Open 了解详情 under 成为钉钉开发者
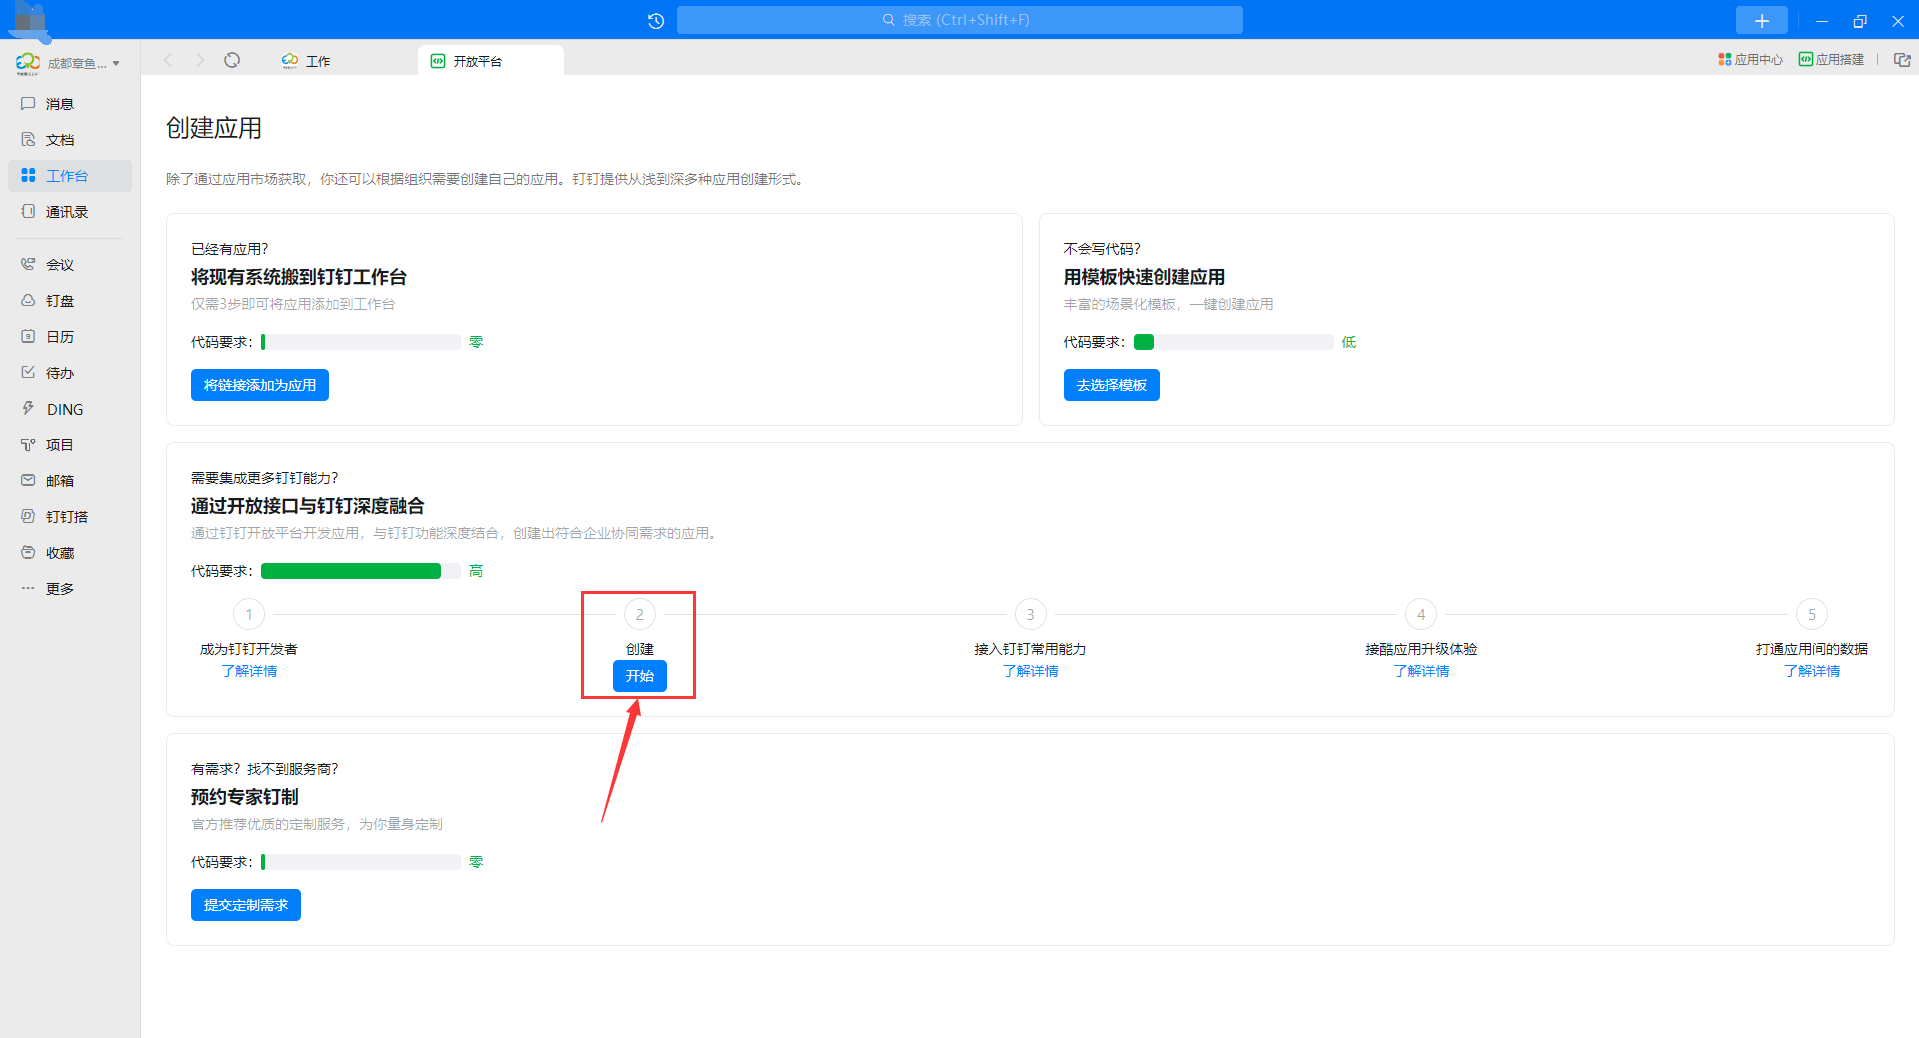The height and width of the screenshot is (1038, 1919). click(249, 671)
